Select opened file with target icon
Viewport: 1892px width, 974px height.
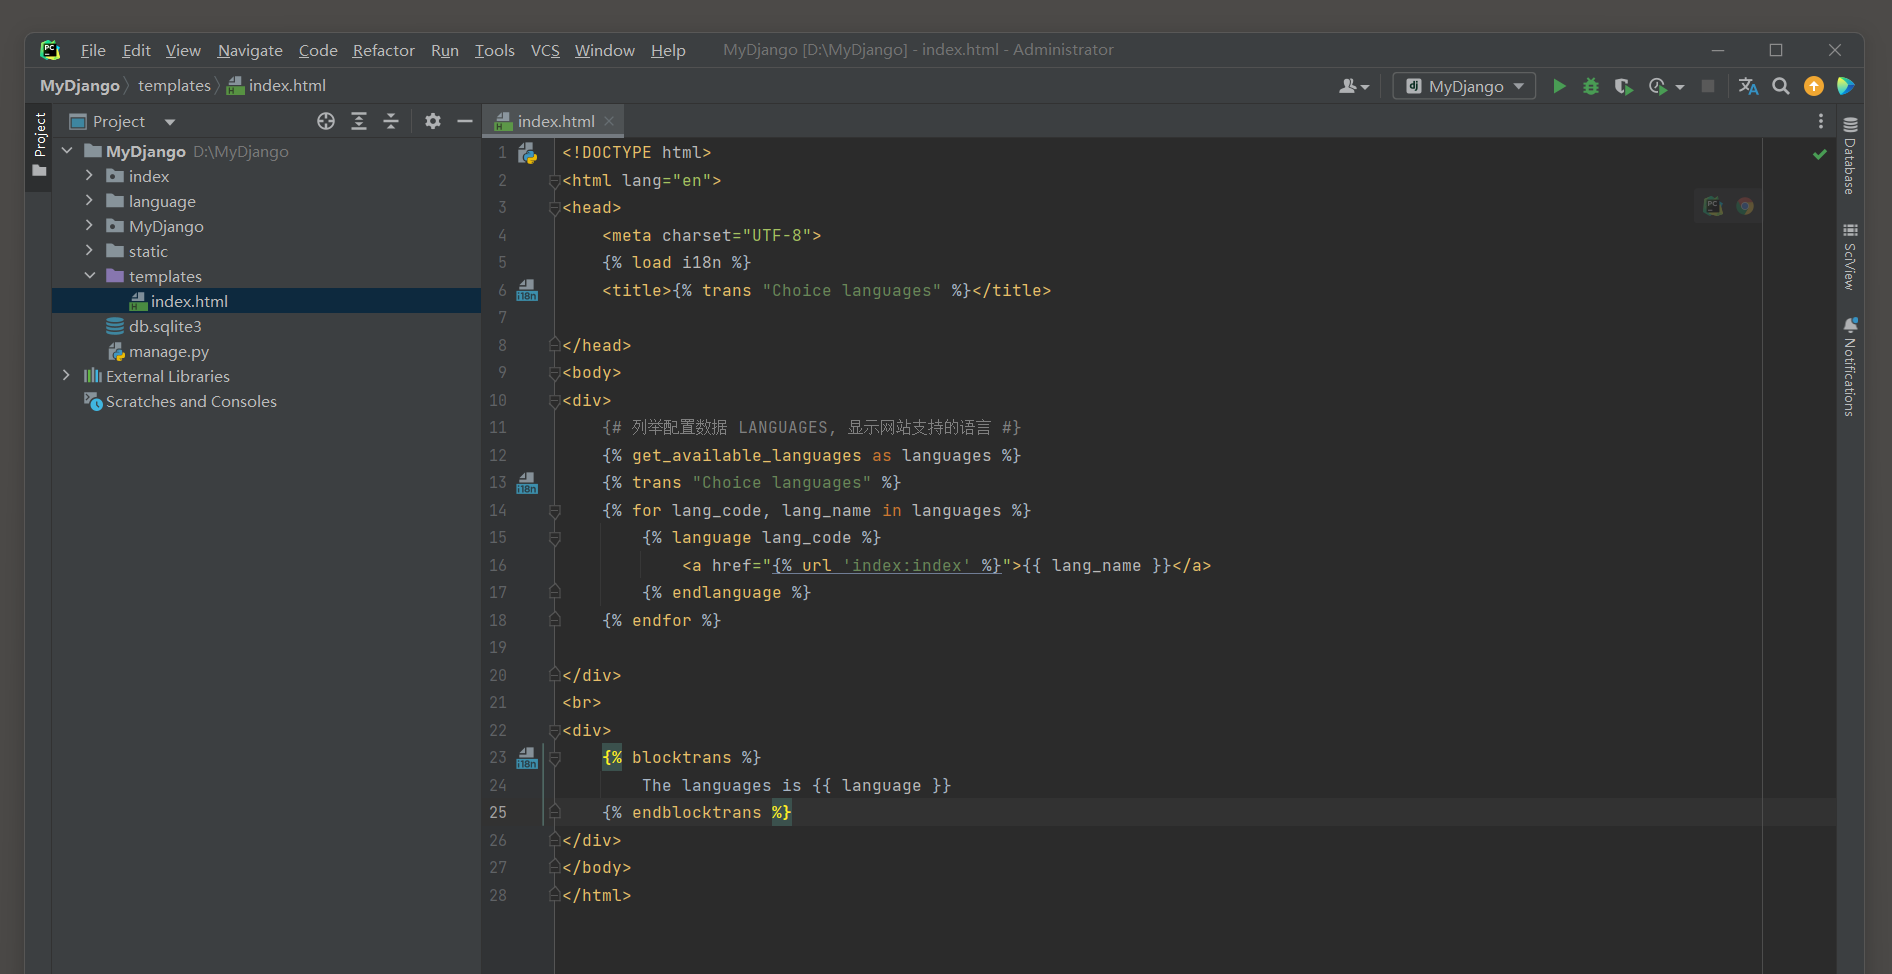(326, 121)
